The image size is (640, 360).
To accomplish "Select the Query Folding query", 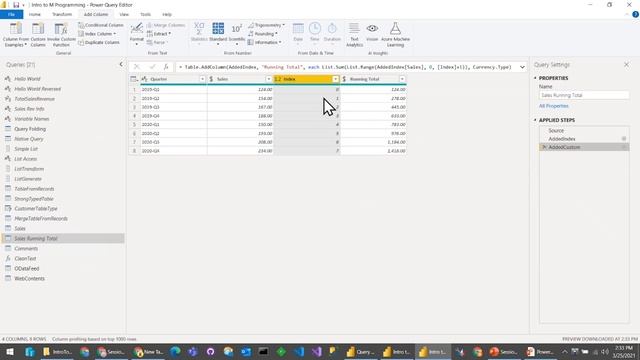I will click(x=30, y=129).
